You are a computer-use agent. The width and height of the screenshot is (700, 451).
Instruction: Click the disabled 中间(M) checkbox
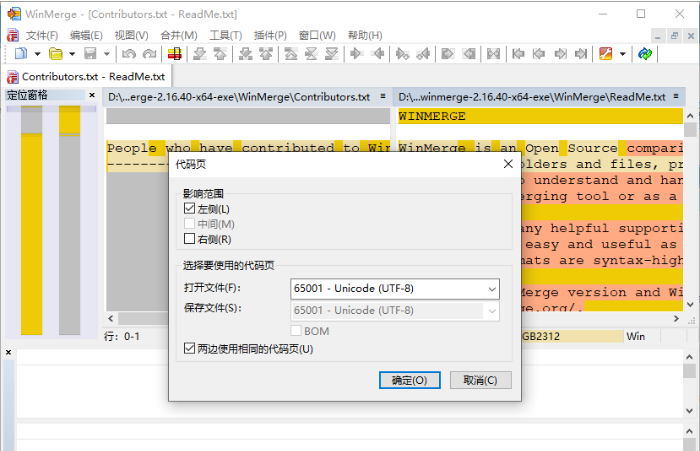coord(189,224)
